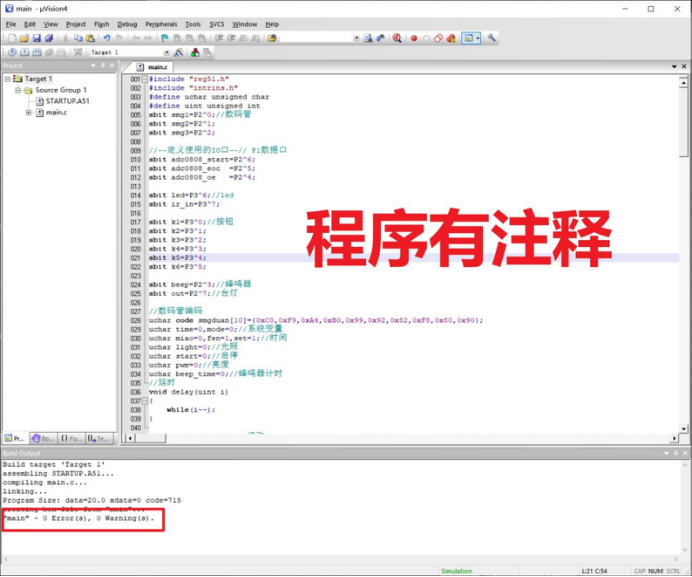Viewport: 692px width, 577px height.
Task: Click the editor vertical scrollbar down arrow
Action: click(x=684, y=428)
